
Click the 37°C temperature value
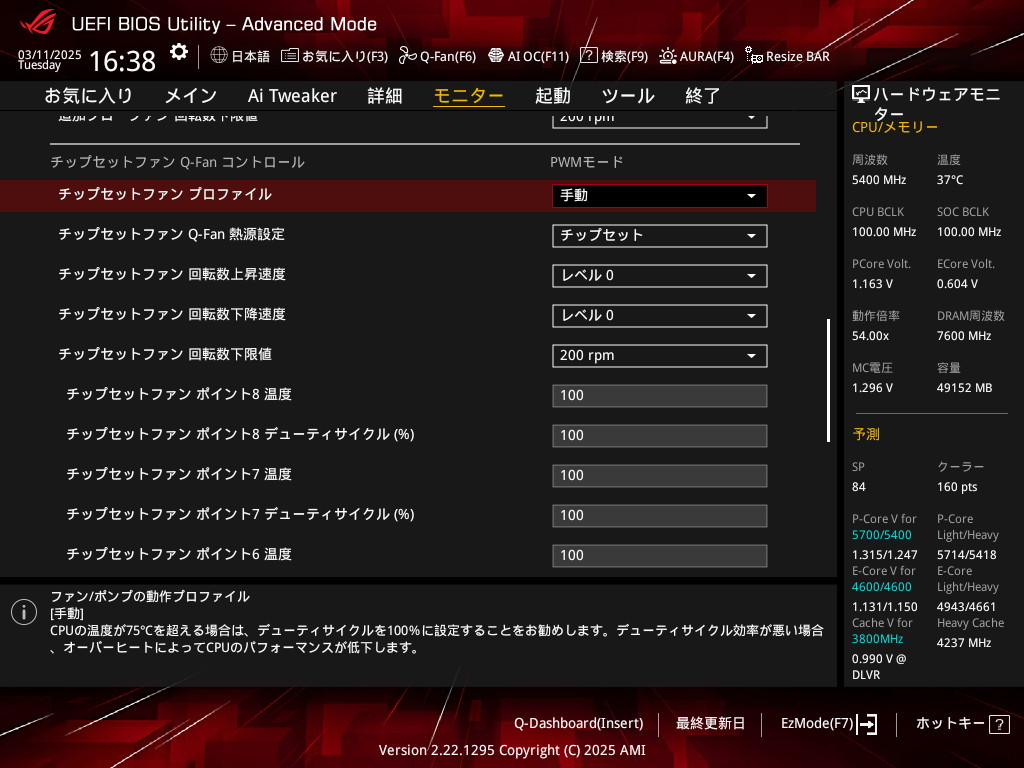coord(950,180)
